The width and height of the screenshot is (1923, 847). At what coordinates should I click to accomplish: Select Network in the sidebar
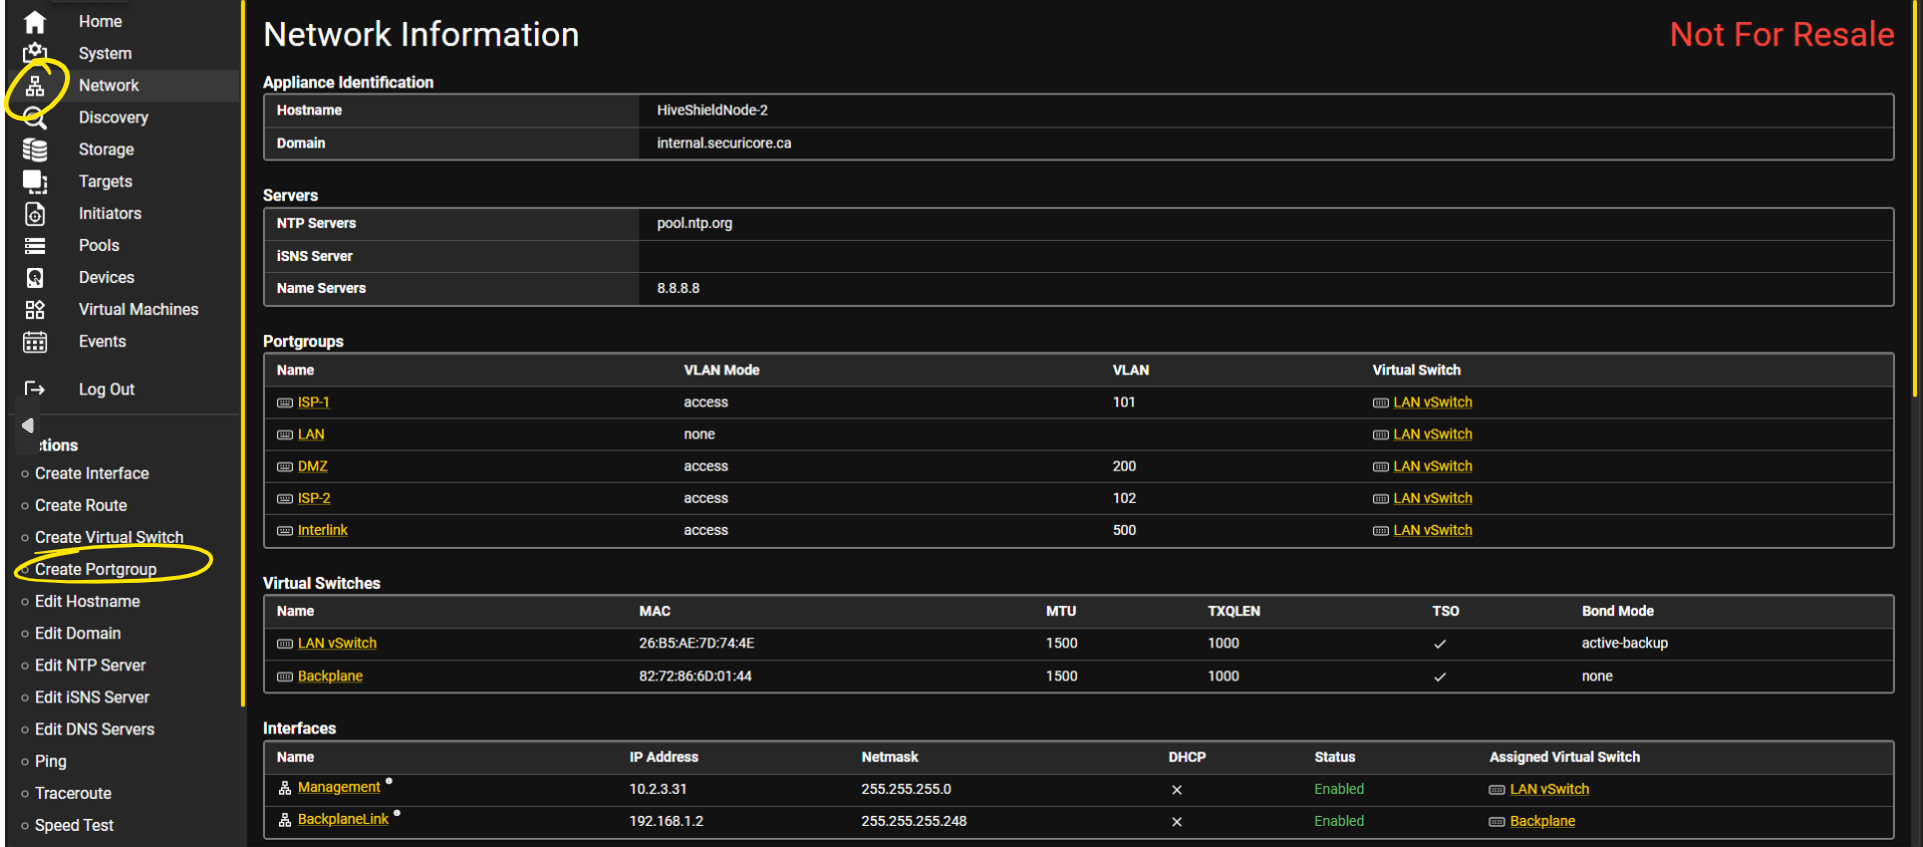[x=109, y=85]
